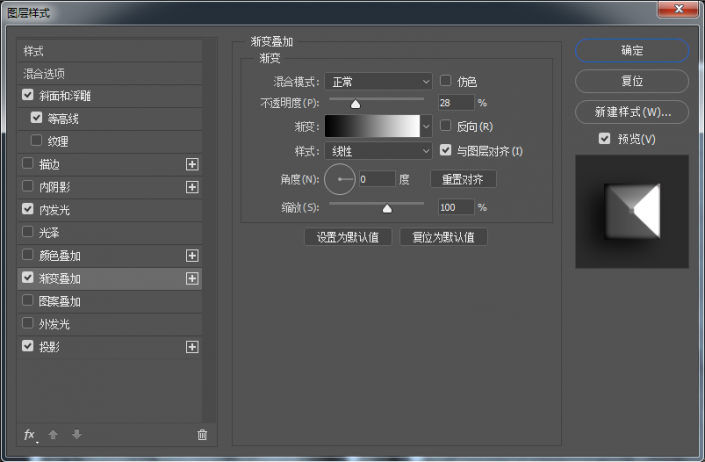Enable the 描边 checkbox
This screenshot has width=705, height=462.
tap(28, 163)
